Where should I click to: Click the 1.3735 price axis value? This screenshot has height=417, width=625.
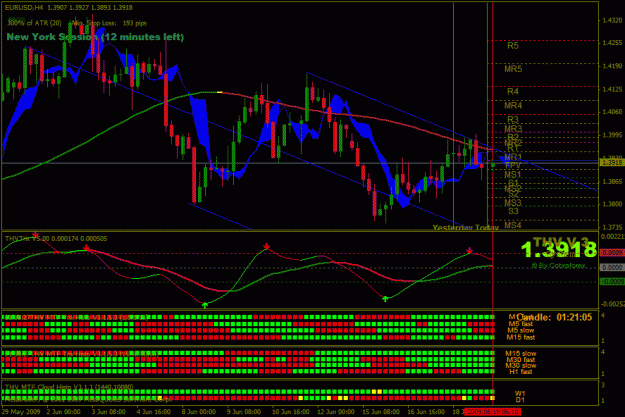(612, 227)
